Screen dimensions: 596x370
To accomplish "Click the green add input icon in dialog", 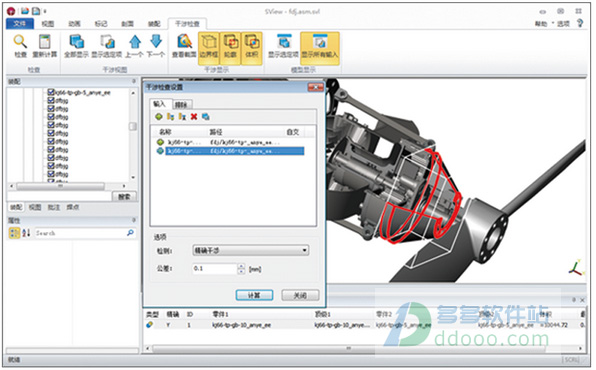I will pyautogui.click(x=159, y=116).
